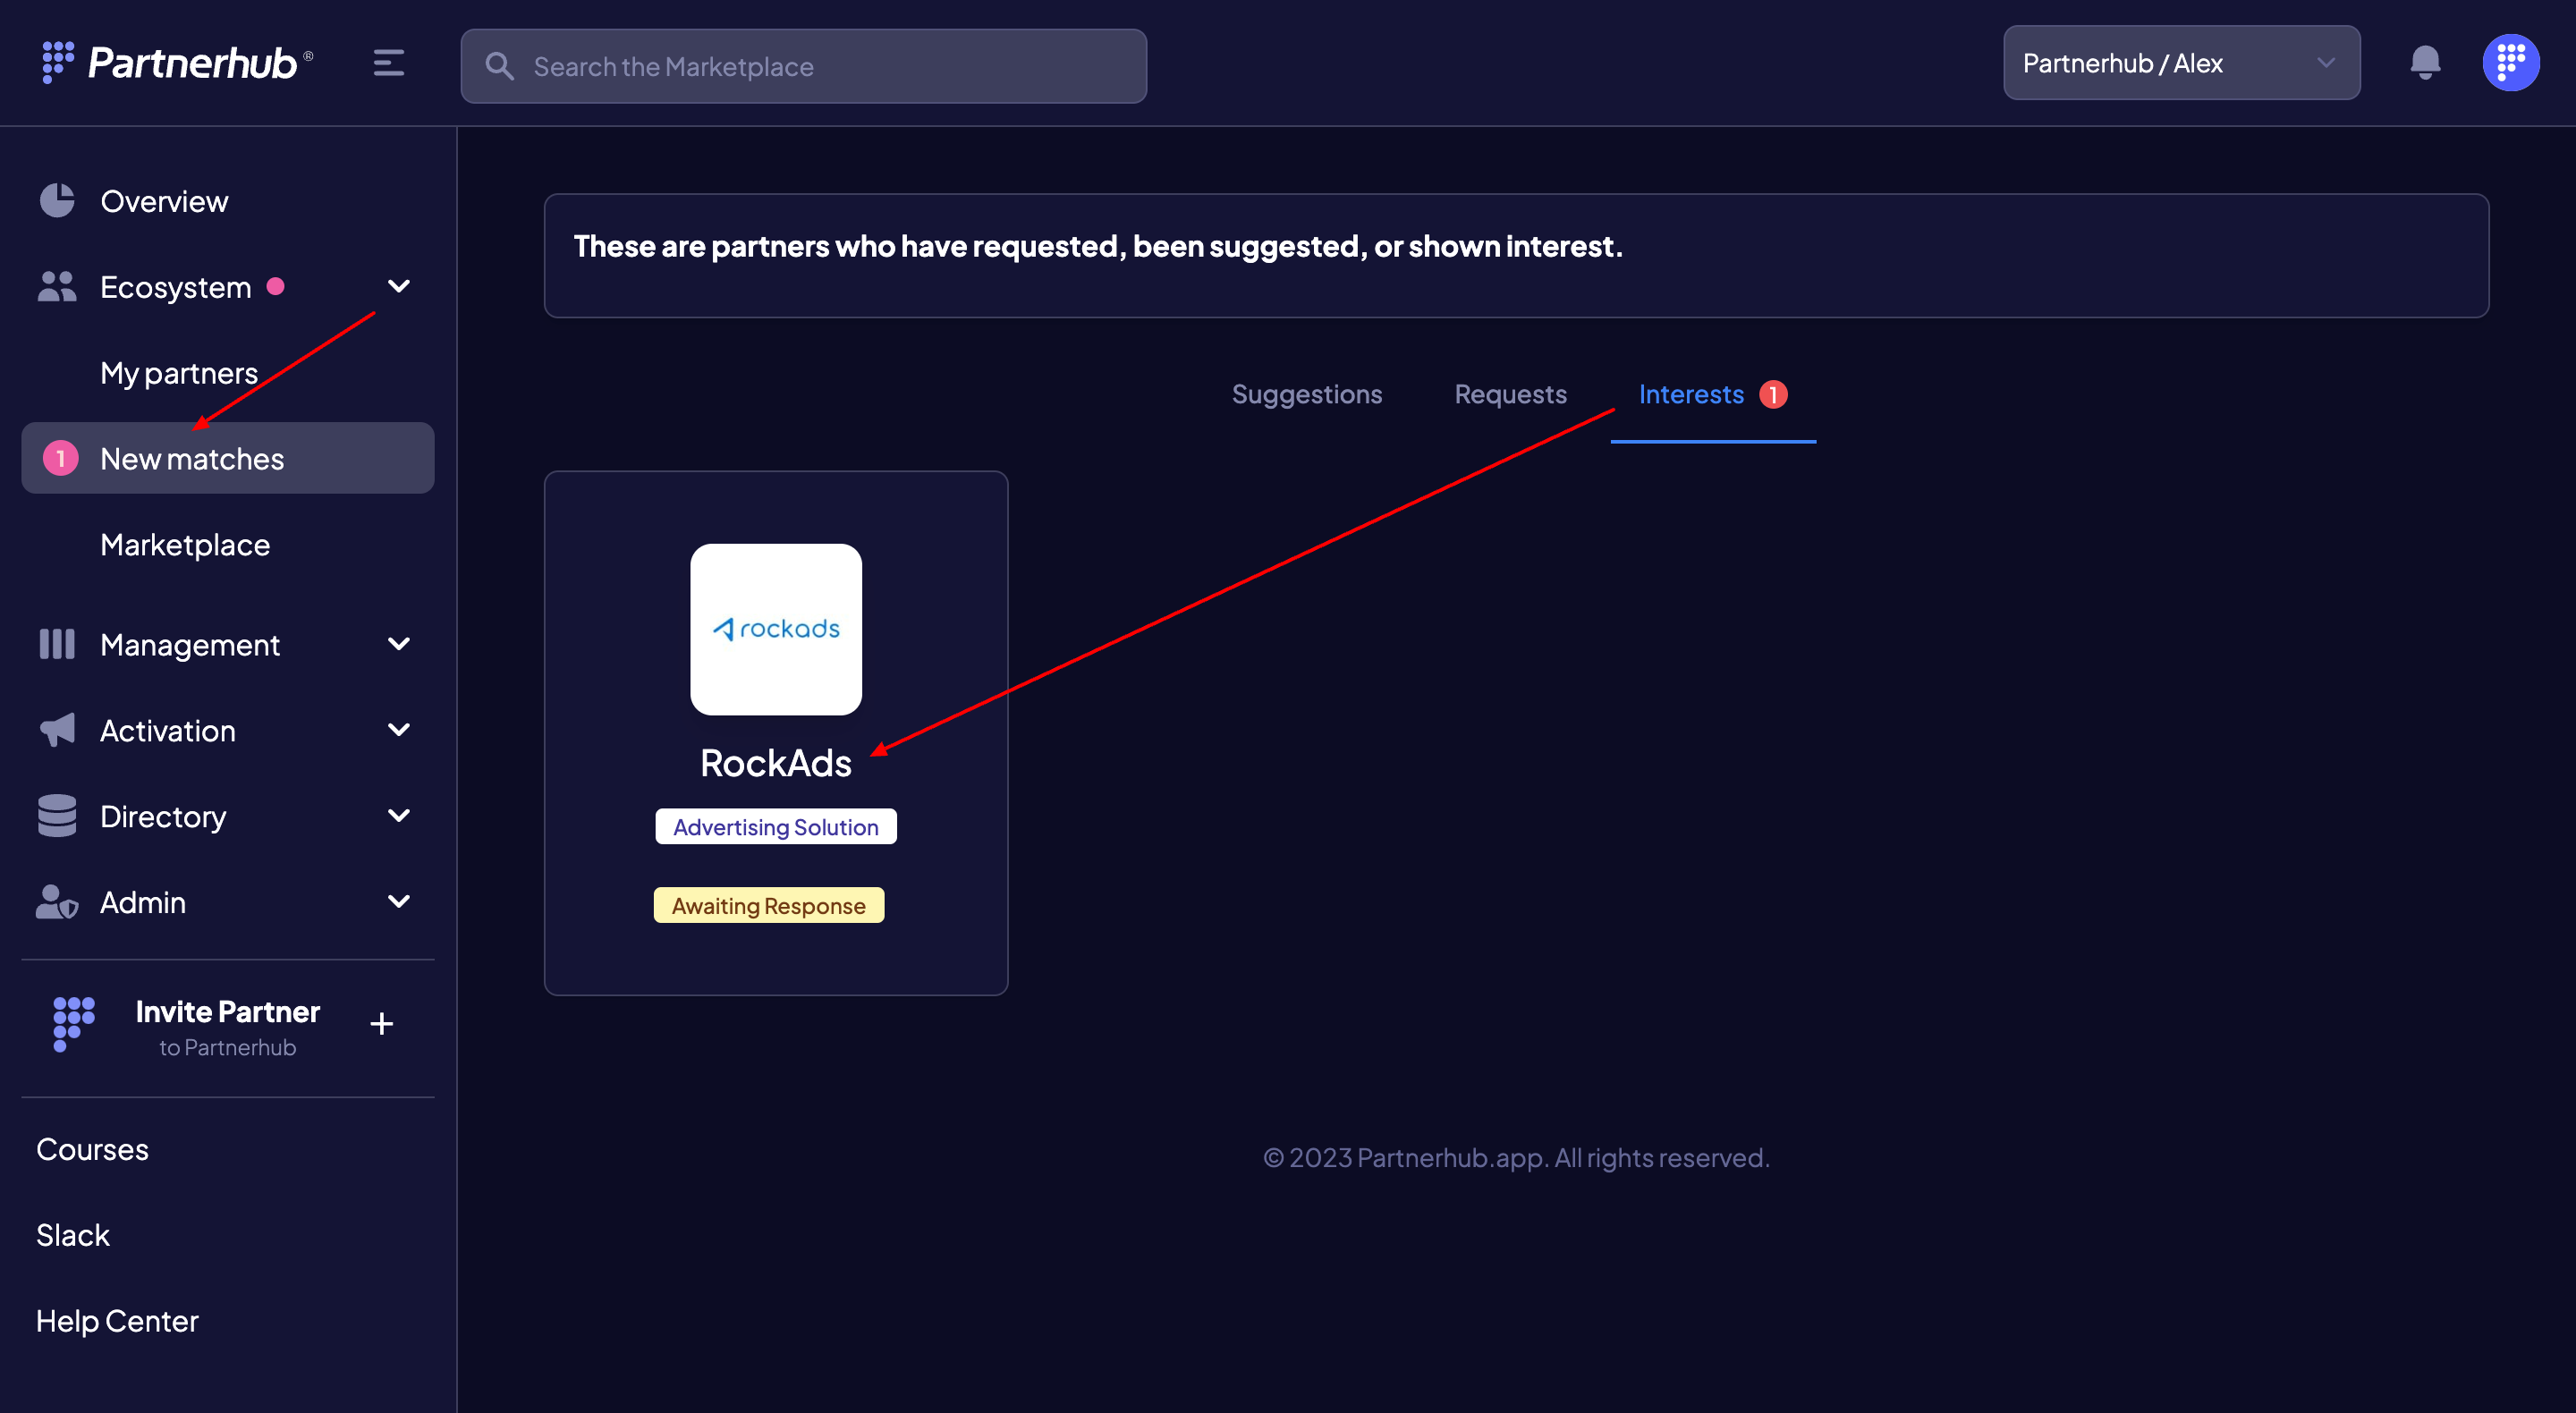Click the Advertising Solution tag

tap(775, 827)
